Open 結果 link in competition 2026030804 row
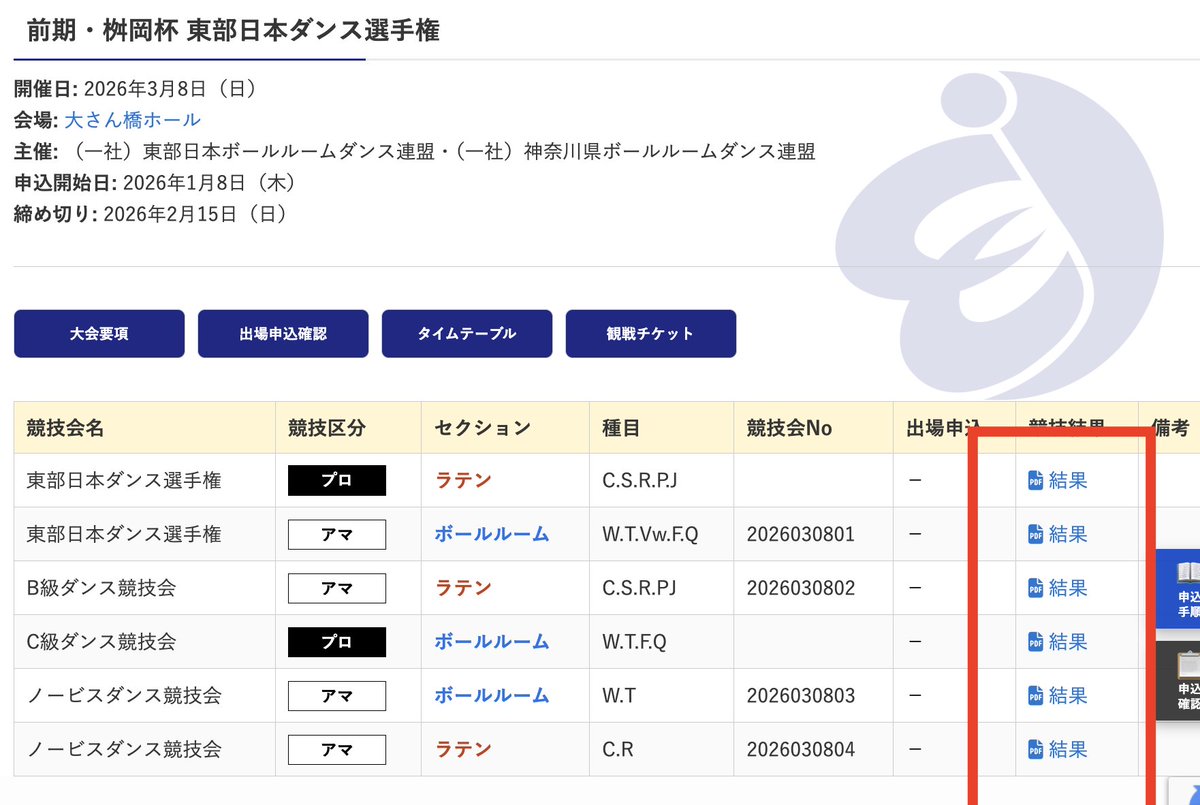 click(1068, 750)
